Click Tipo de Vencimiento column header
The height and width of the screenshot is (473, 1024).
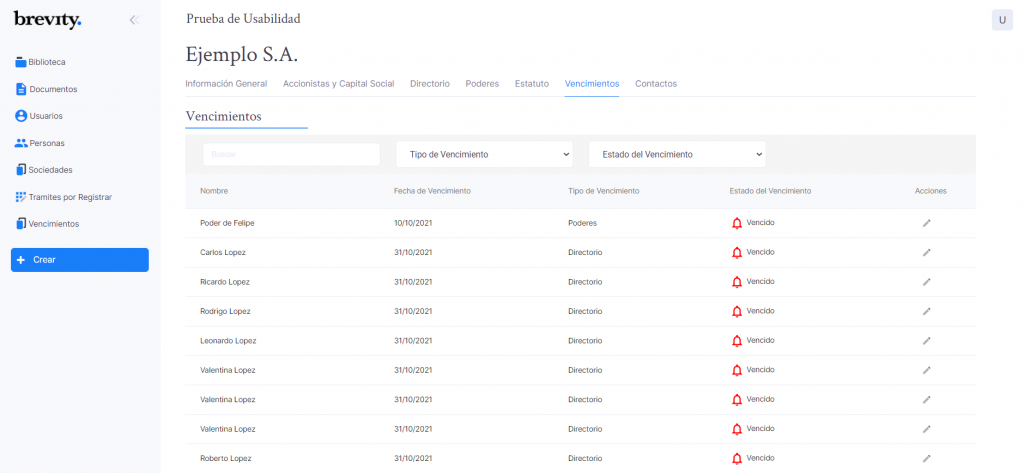pyautogui.click(x=603, y=191)
